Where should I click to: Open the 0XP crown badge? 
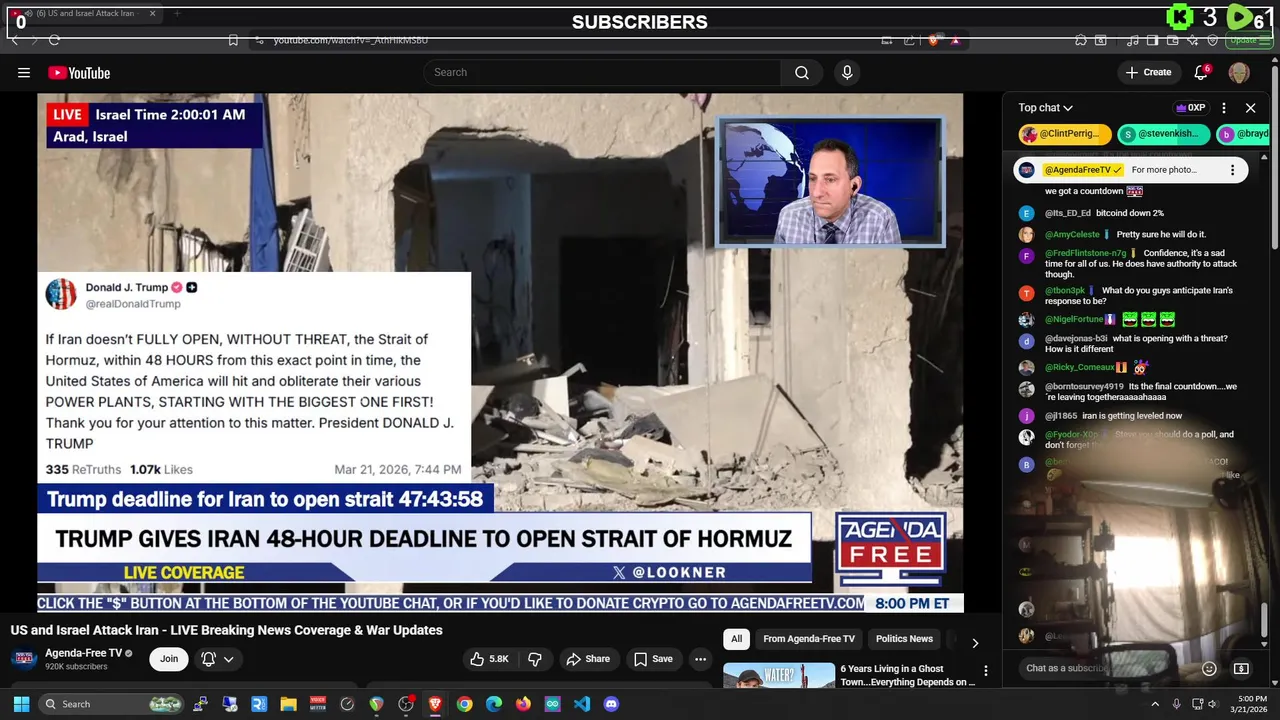[x=1190, y=108]
